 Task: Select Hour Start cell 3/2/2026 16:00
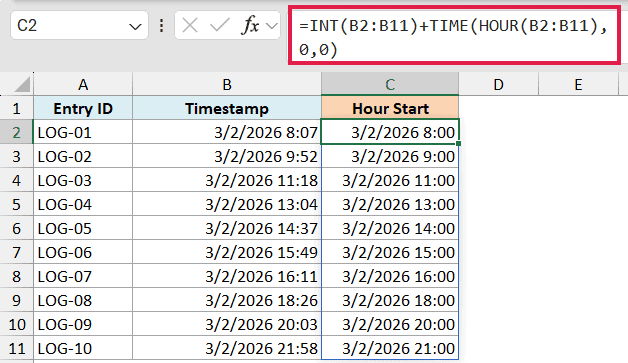coord(390,276)
